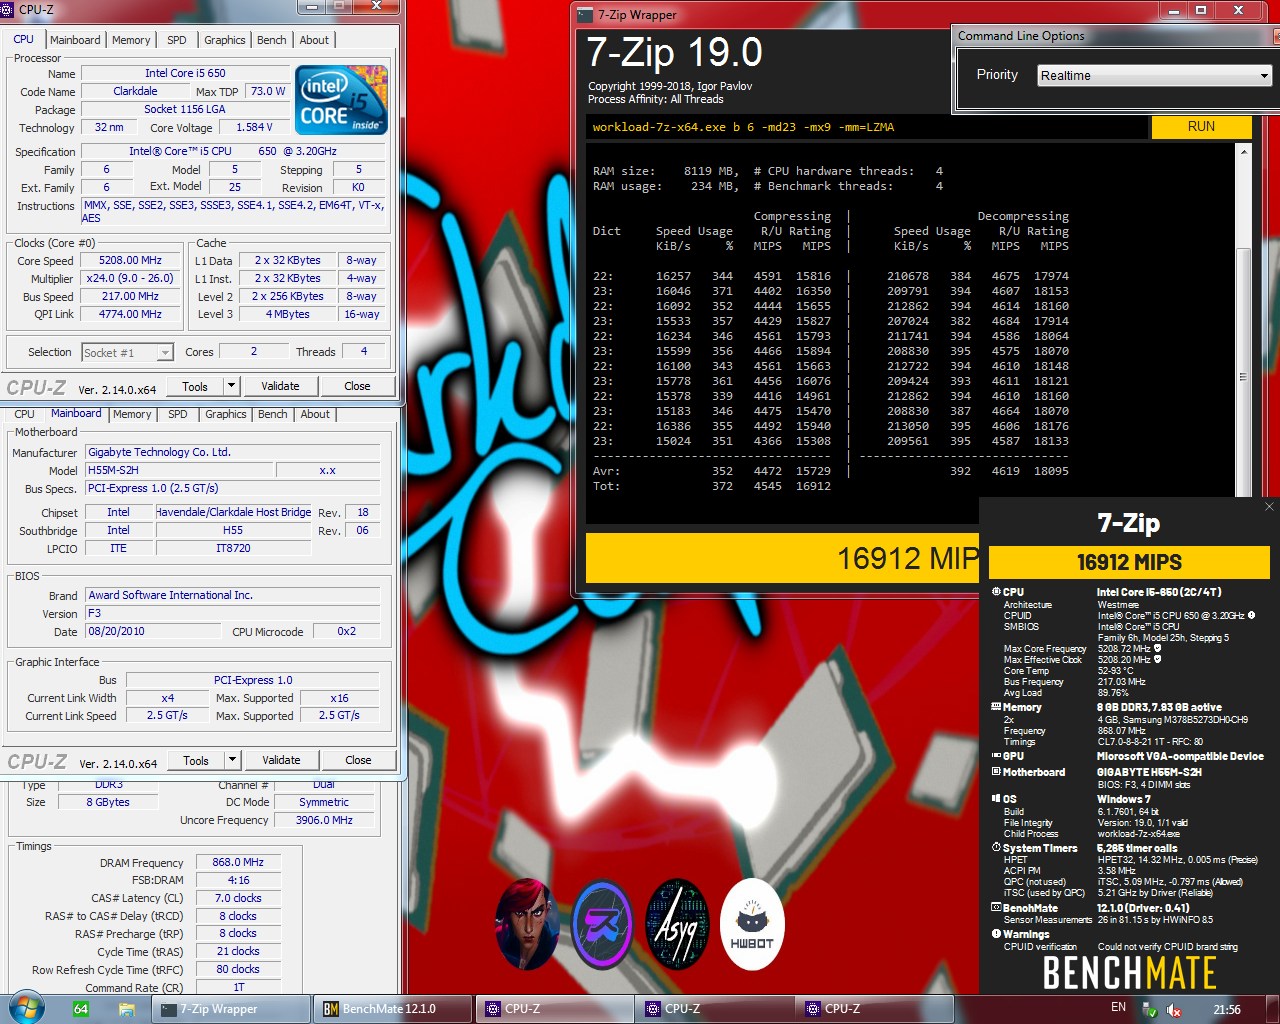1280x1024 pixels.
Task: Click the red-haired character avatar
Action: [x=527, y=925]
